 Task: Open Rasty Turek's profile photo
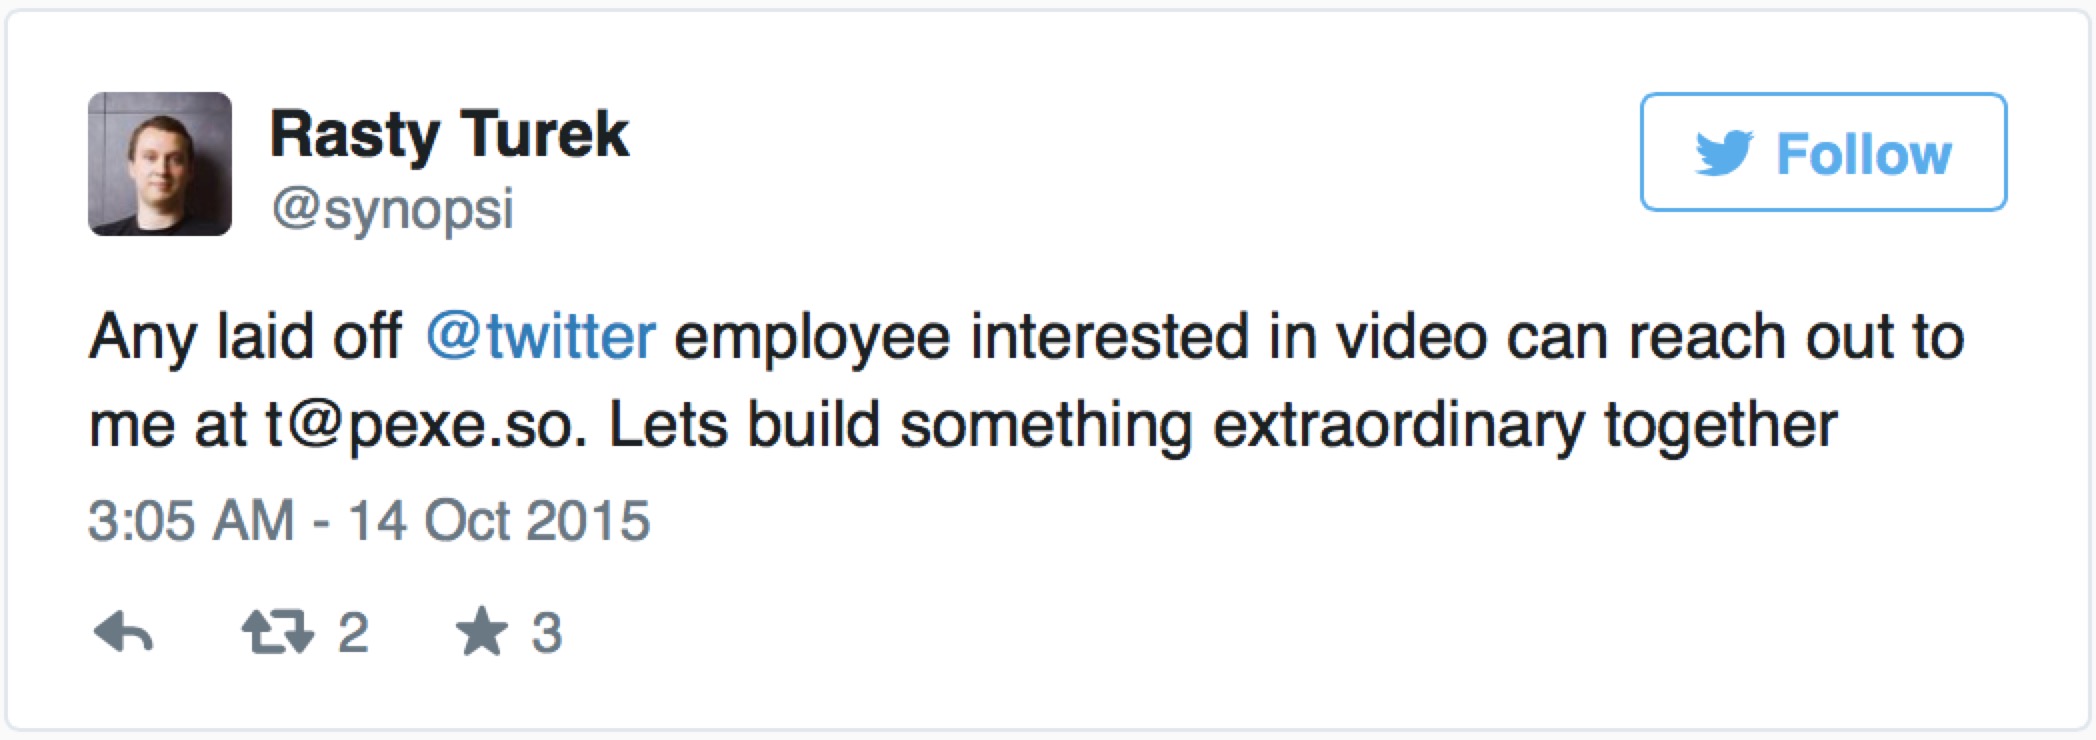point(160,164)
